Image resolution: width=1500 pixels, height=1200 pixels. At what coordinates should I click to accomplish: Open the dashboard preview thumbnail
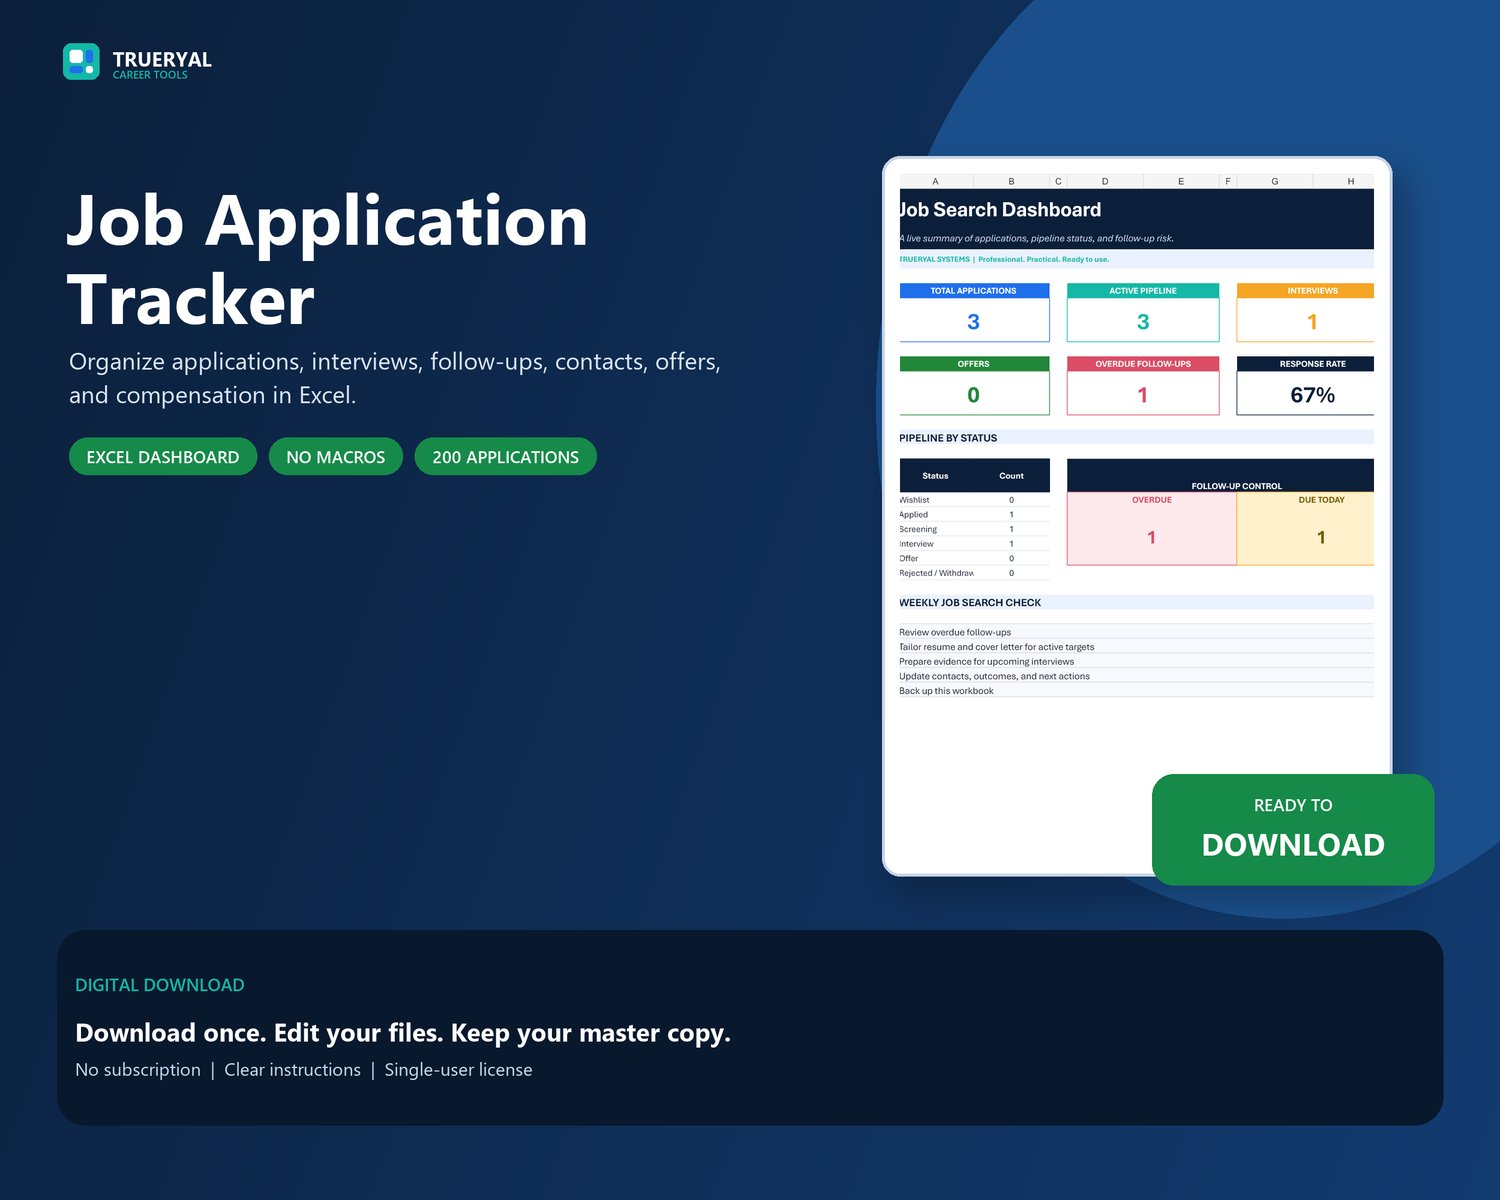(1137, 516)
